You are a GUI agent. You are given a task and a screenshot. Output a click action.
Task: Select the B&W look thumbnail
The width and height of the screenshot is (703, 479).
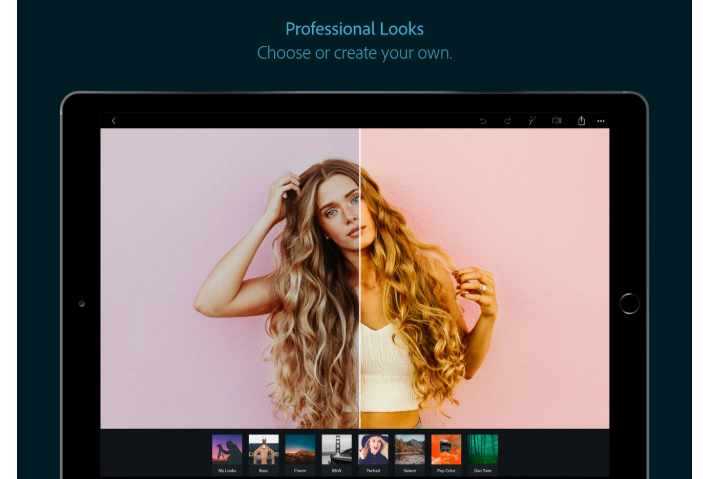(337, 449)
